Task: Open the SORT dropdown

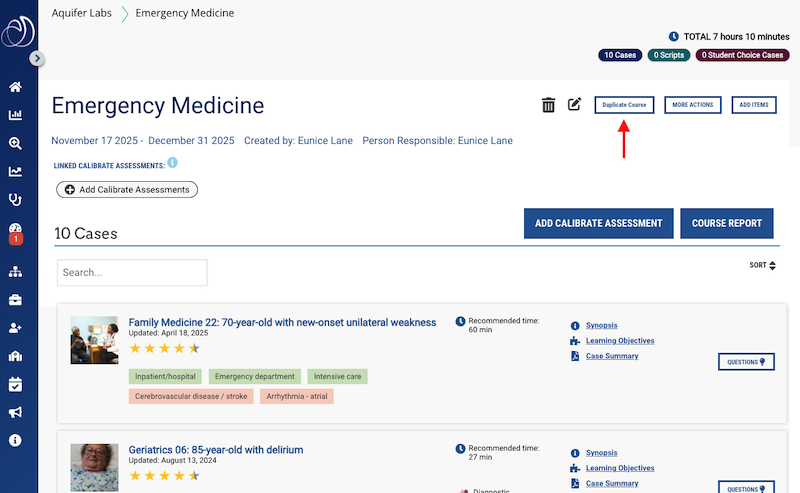Action: (x=762, y=265)
